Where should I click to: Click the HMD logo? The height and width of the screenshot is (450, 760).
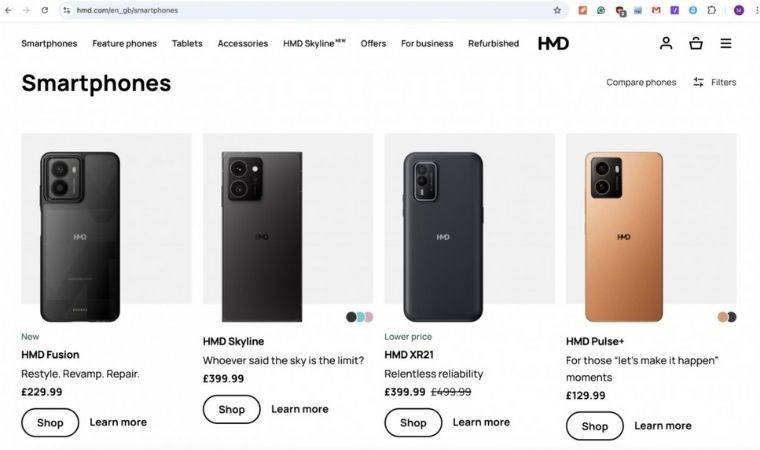pos(553,43)
